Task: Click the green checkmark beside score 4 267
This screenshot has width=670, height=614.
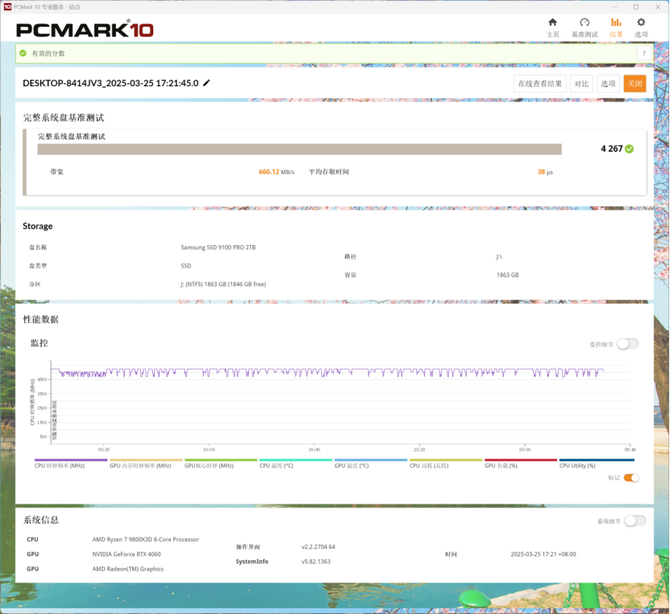Action: 629,149
